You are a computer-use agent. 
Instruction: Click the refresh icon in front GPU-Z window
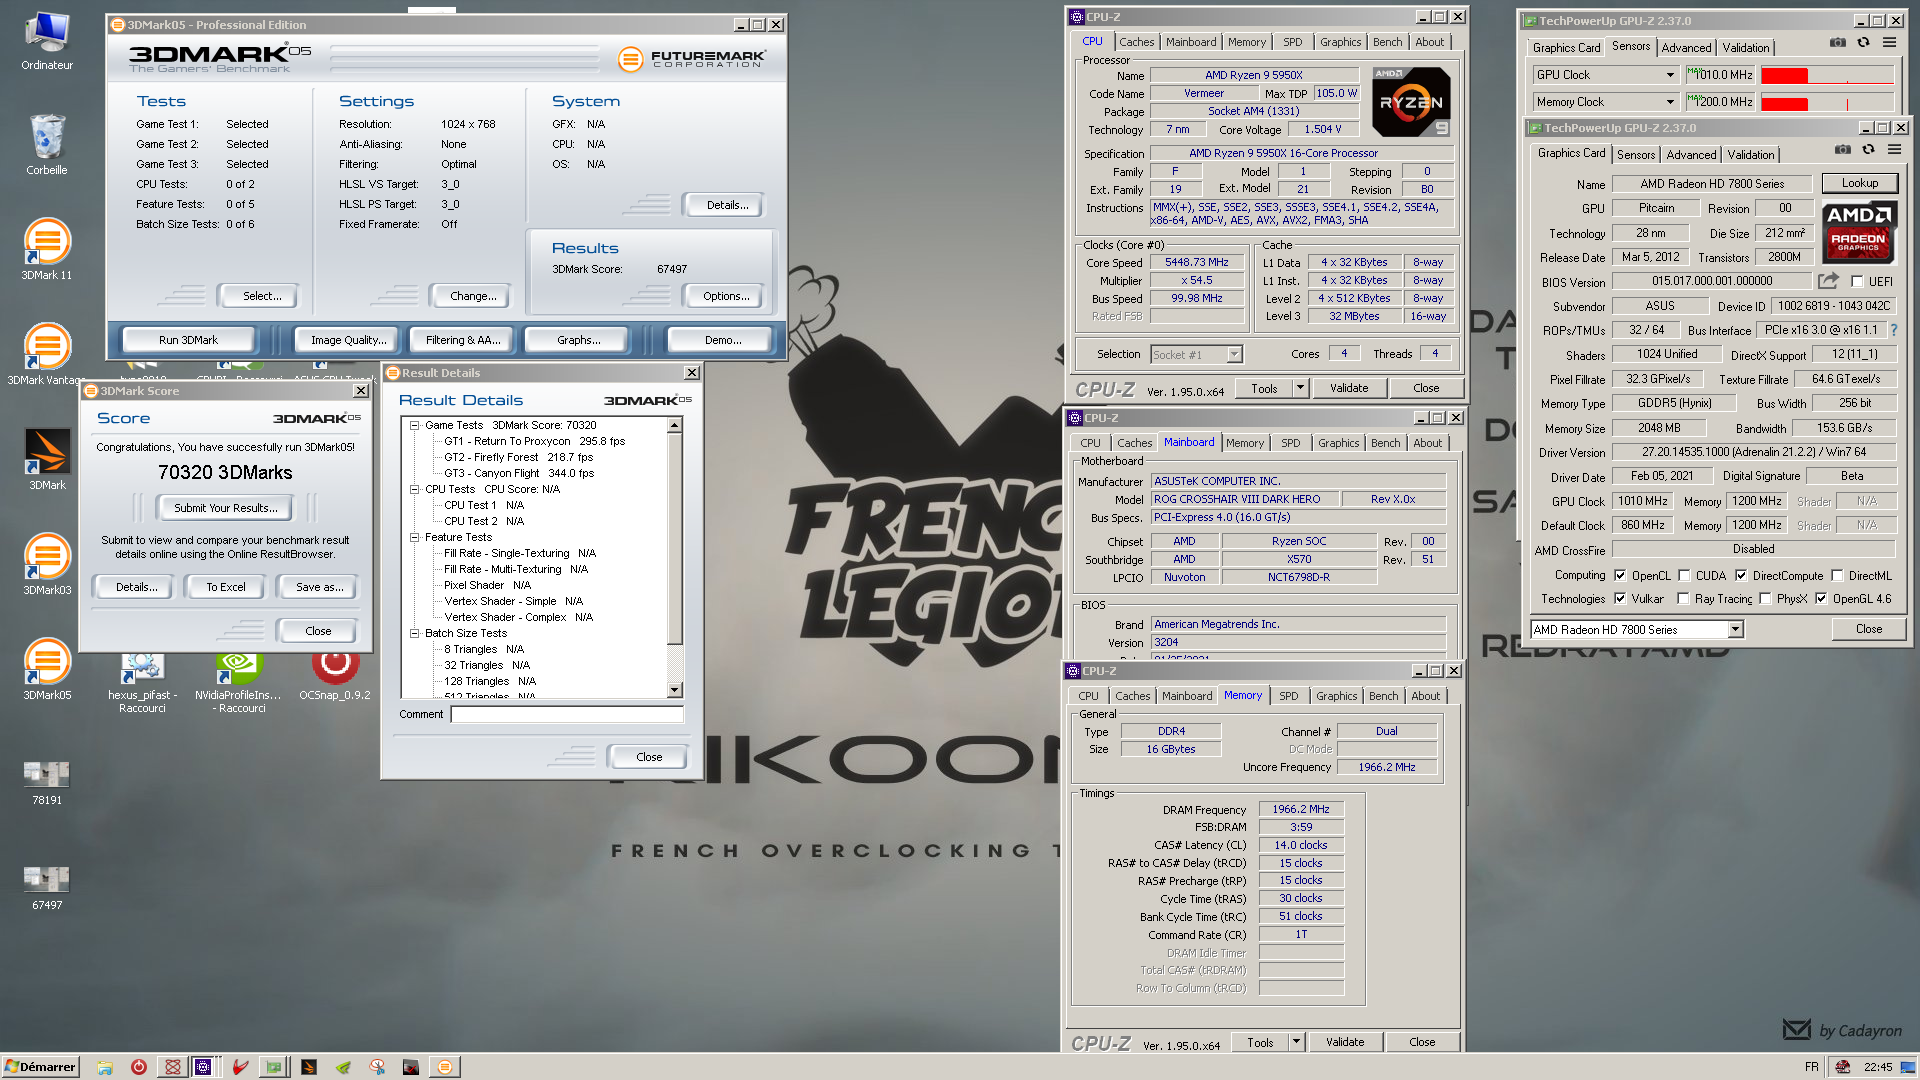[1868, 149]
